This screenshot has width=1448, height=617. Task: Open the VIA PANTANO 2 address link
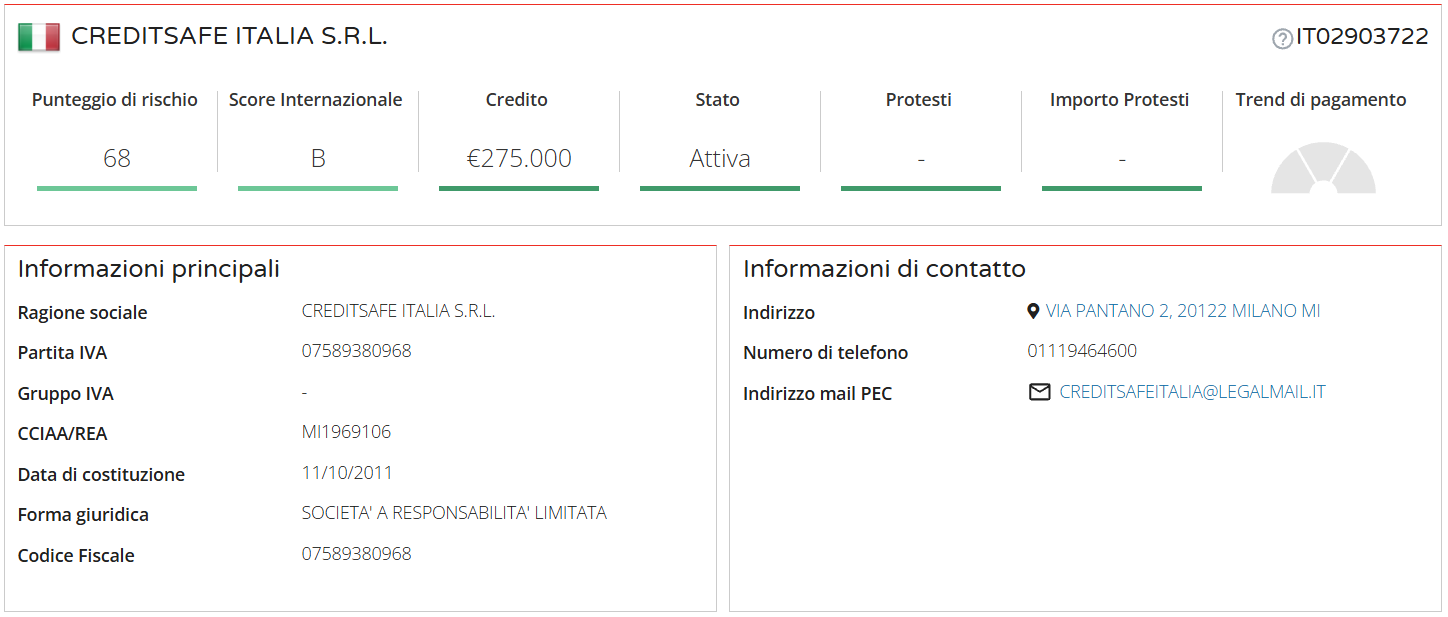tap(1183, 311)
